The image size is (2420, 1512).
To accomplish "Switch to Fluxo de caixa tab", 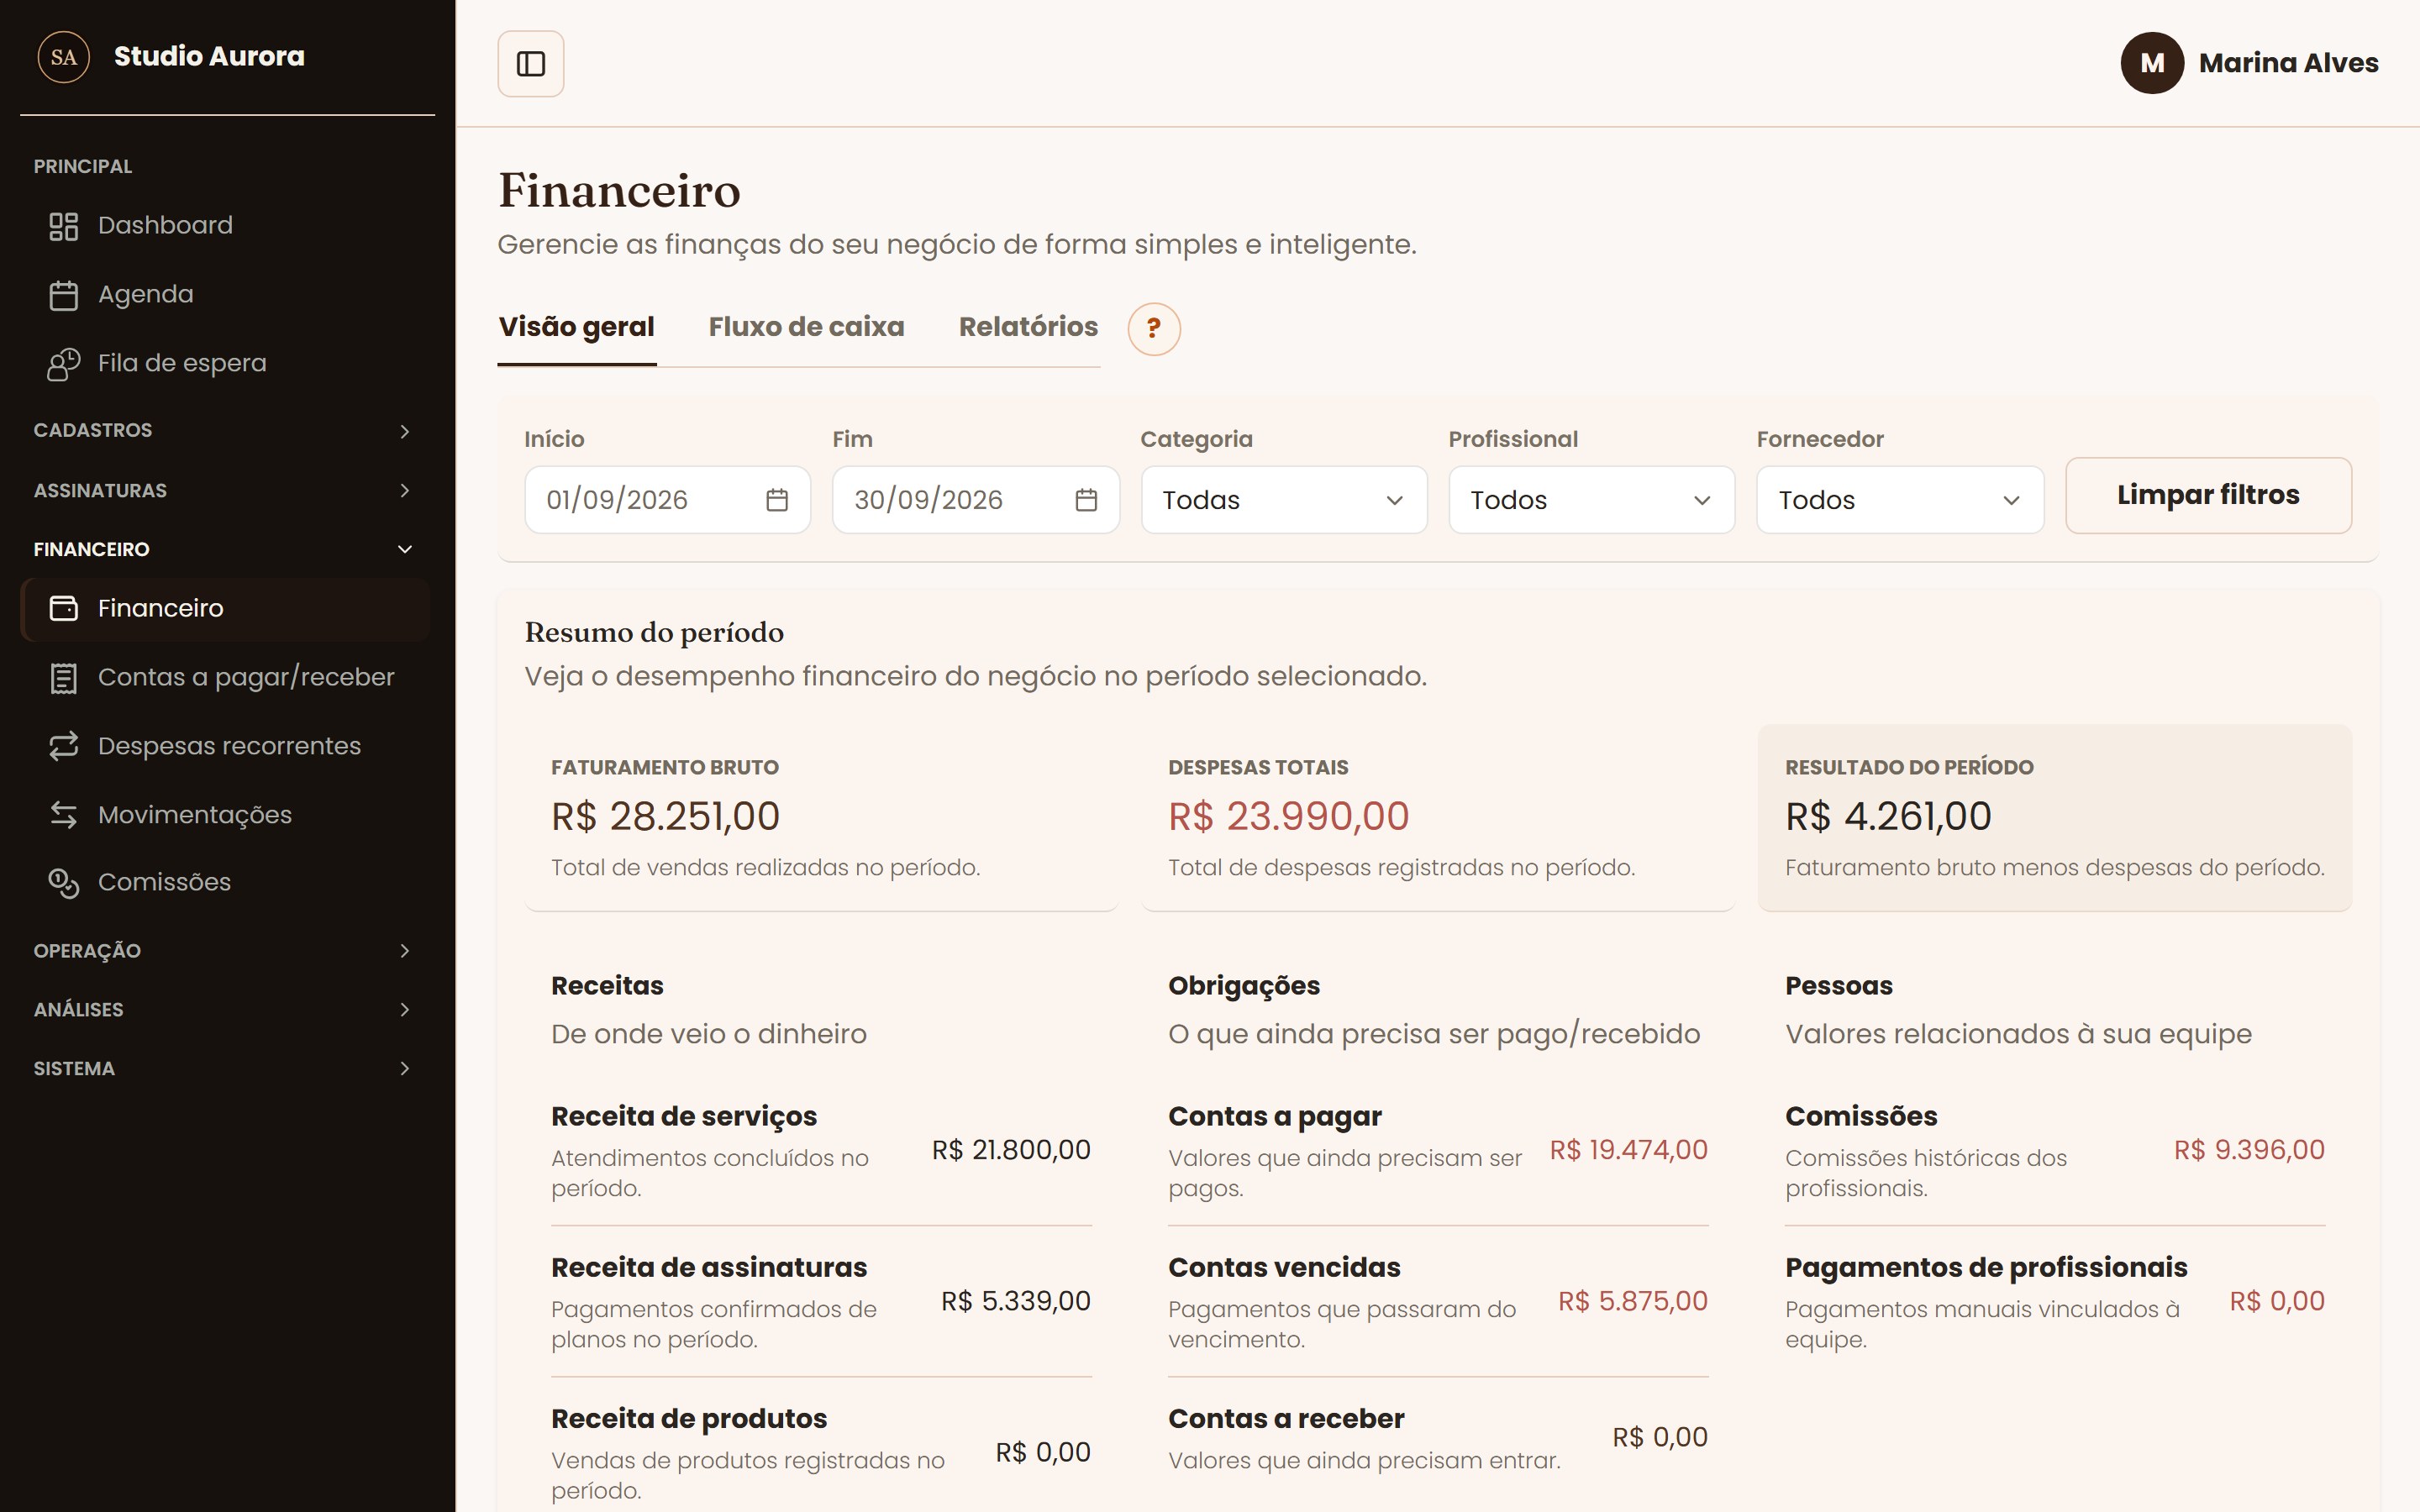I will pos(807,328).
